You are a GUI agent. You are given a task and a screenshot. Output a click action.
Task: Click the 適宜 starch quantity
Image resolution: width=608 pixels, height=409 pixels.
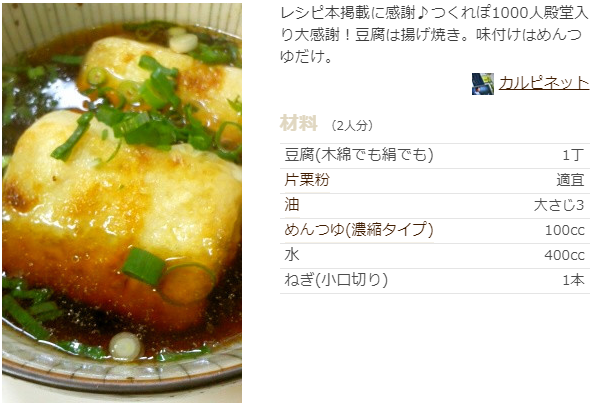click(570, 180)
